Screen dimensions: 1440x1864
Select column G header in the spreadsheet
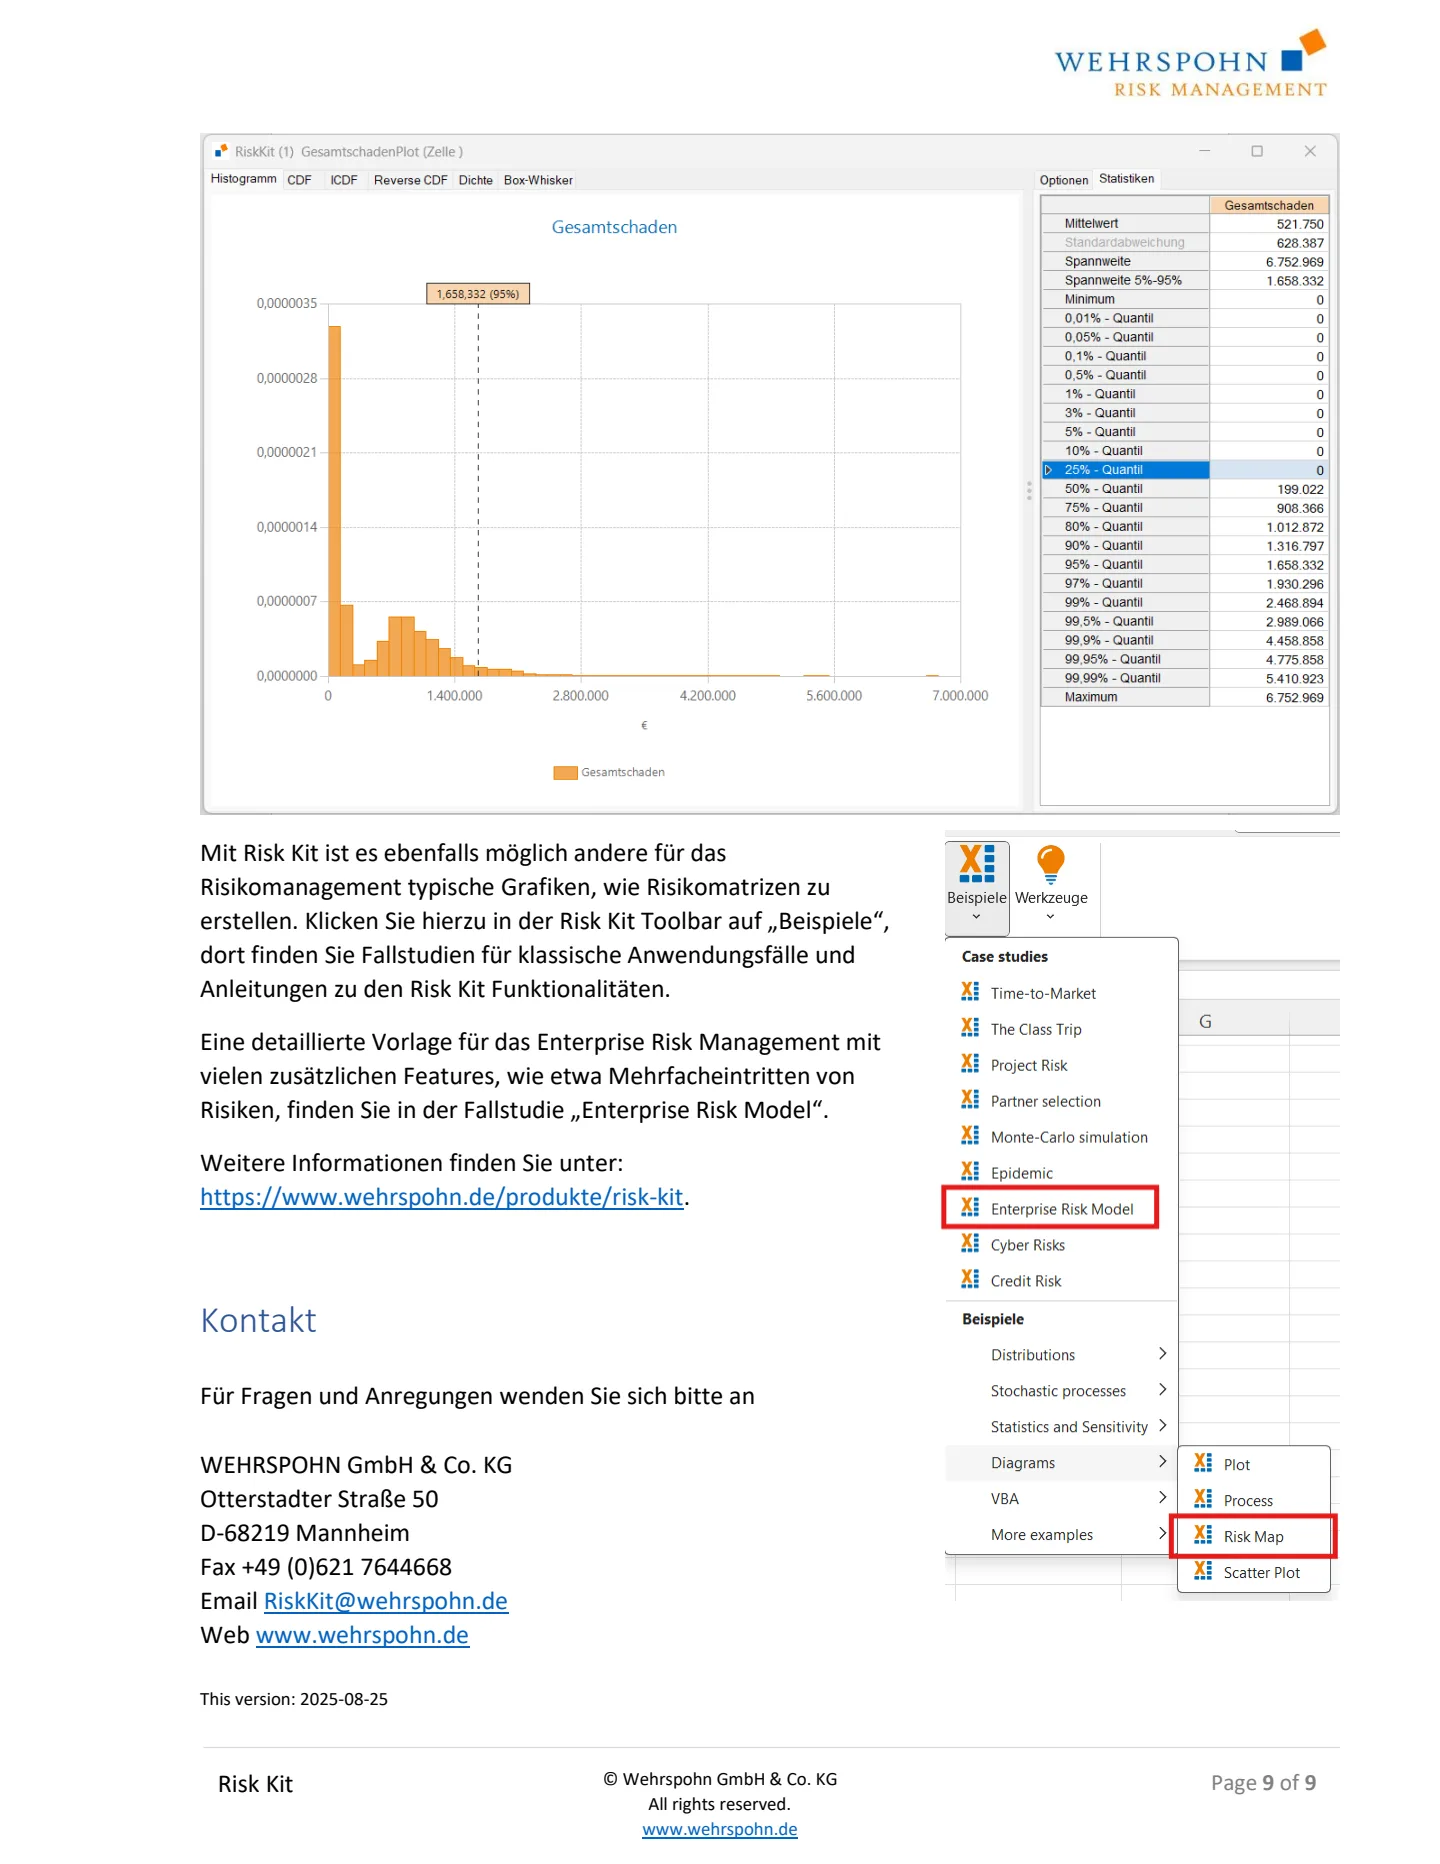tap(1205, 1021)
